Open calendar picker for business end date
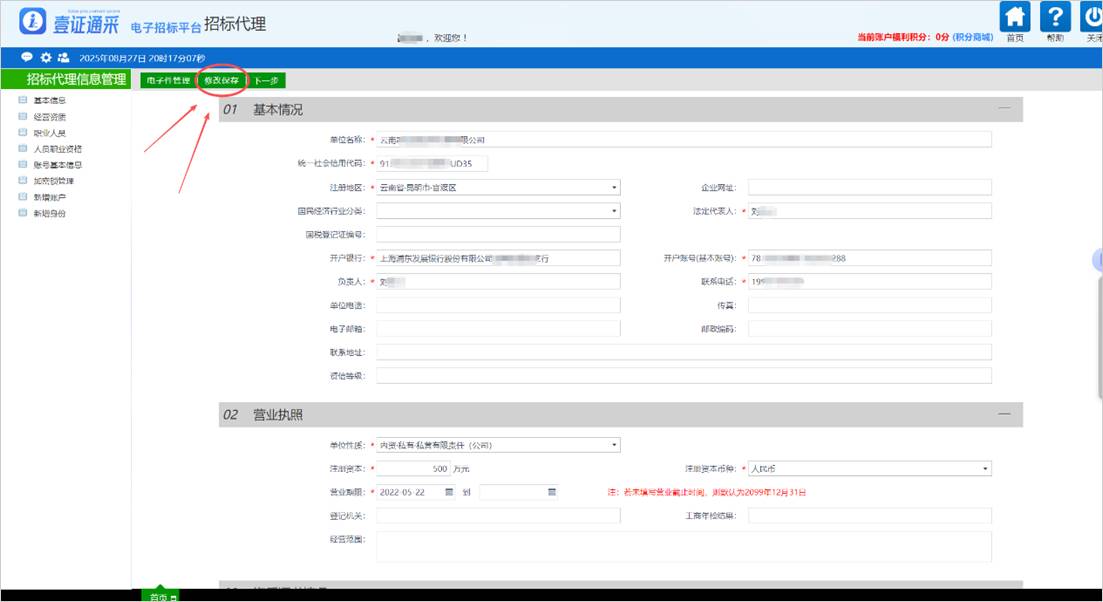Viewport: 1103px width, 602px height. (x=551, y=492)
